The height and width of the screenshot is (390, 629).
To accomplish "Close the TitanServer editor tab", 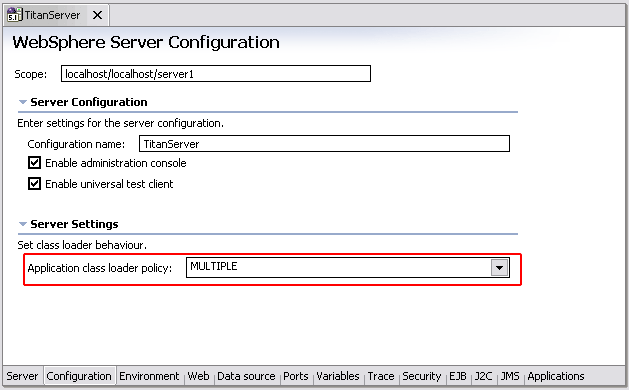I will click(x=97, y=15).
